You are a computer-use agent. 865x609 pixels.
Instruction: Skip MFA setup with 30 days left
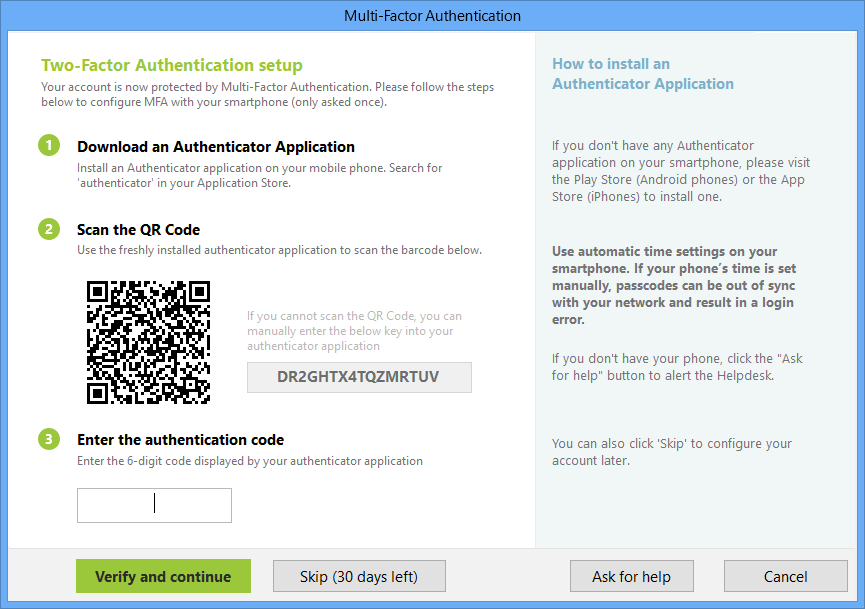click(x=359, y=576)
